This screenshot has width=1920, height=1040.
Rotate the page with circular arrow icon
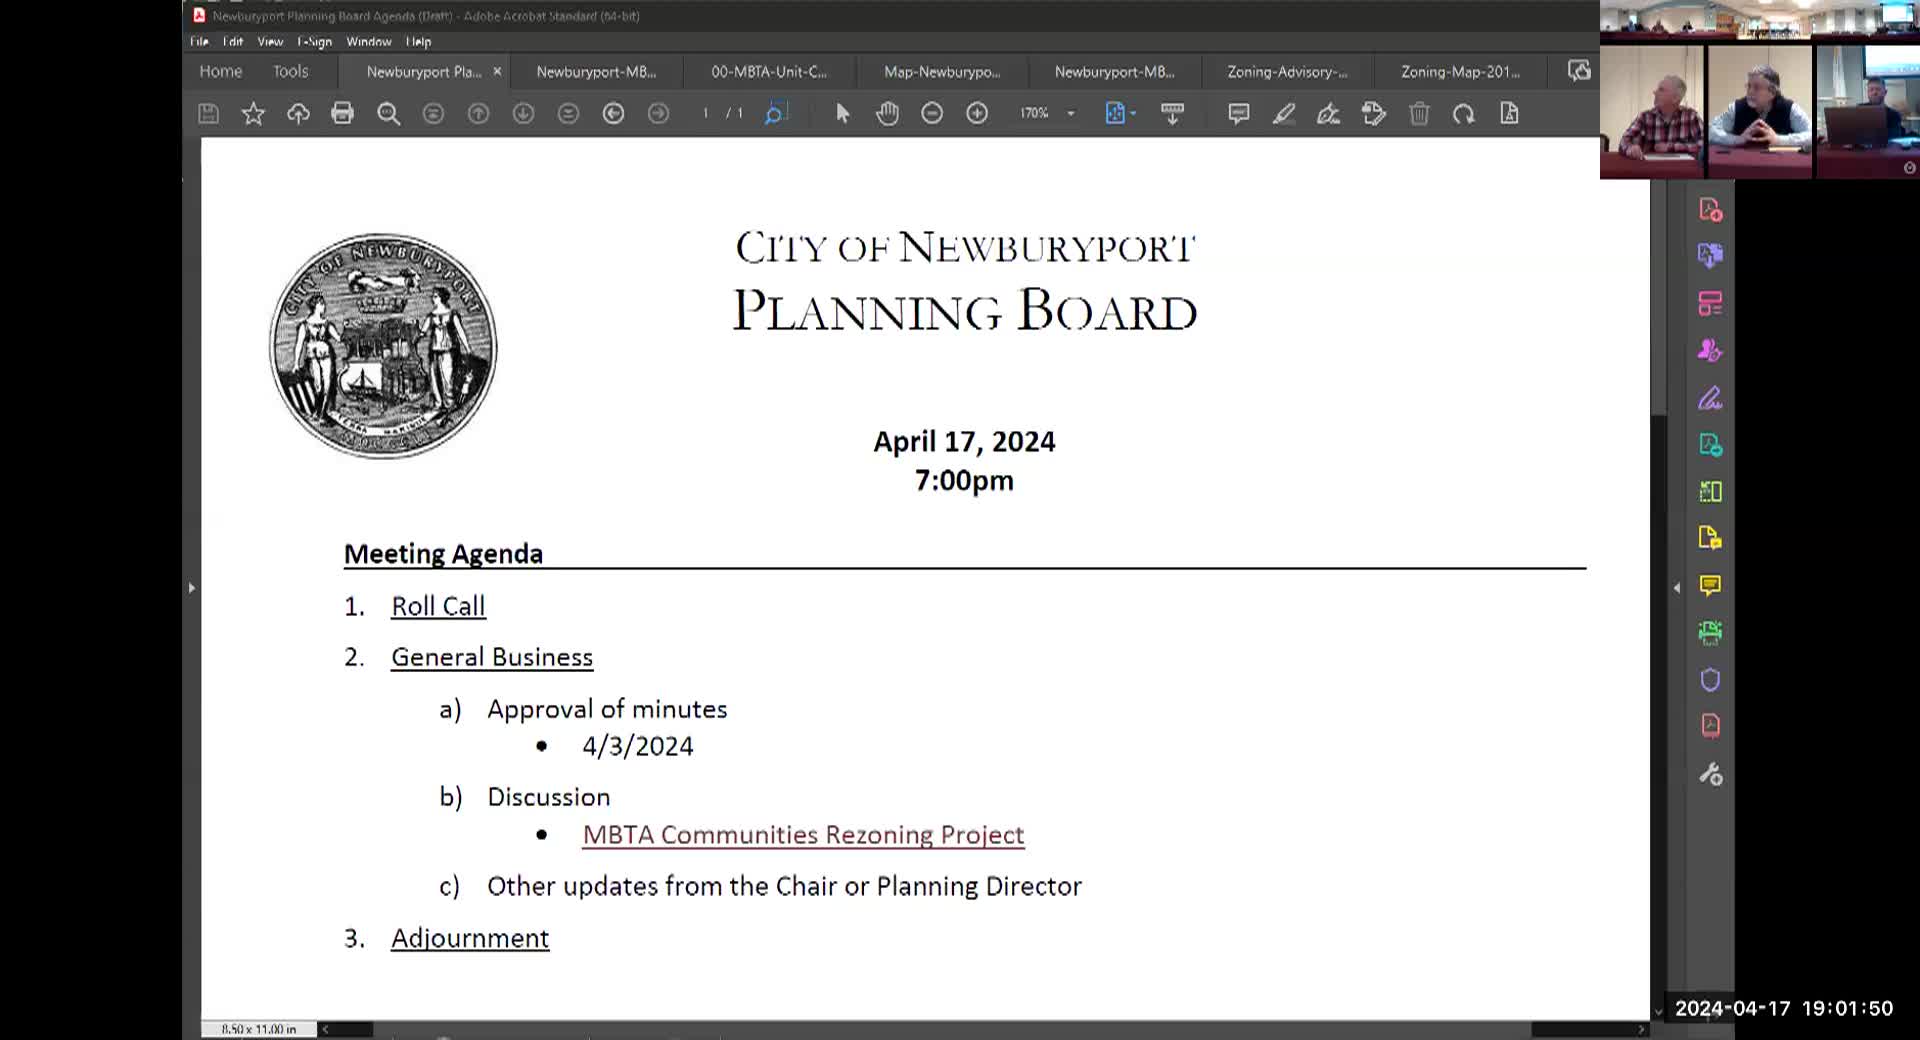pyautogui.click(x=1464, y=114)
